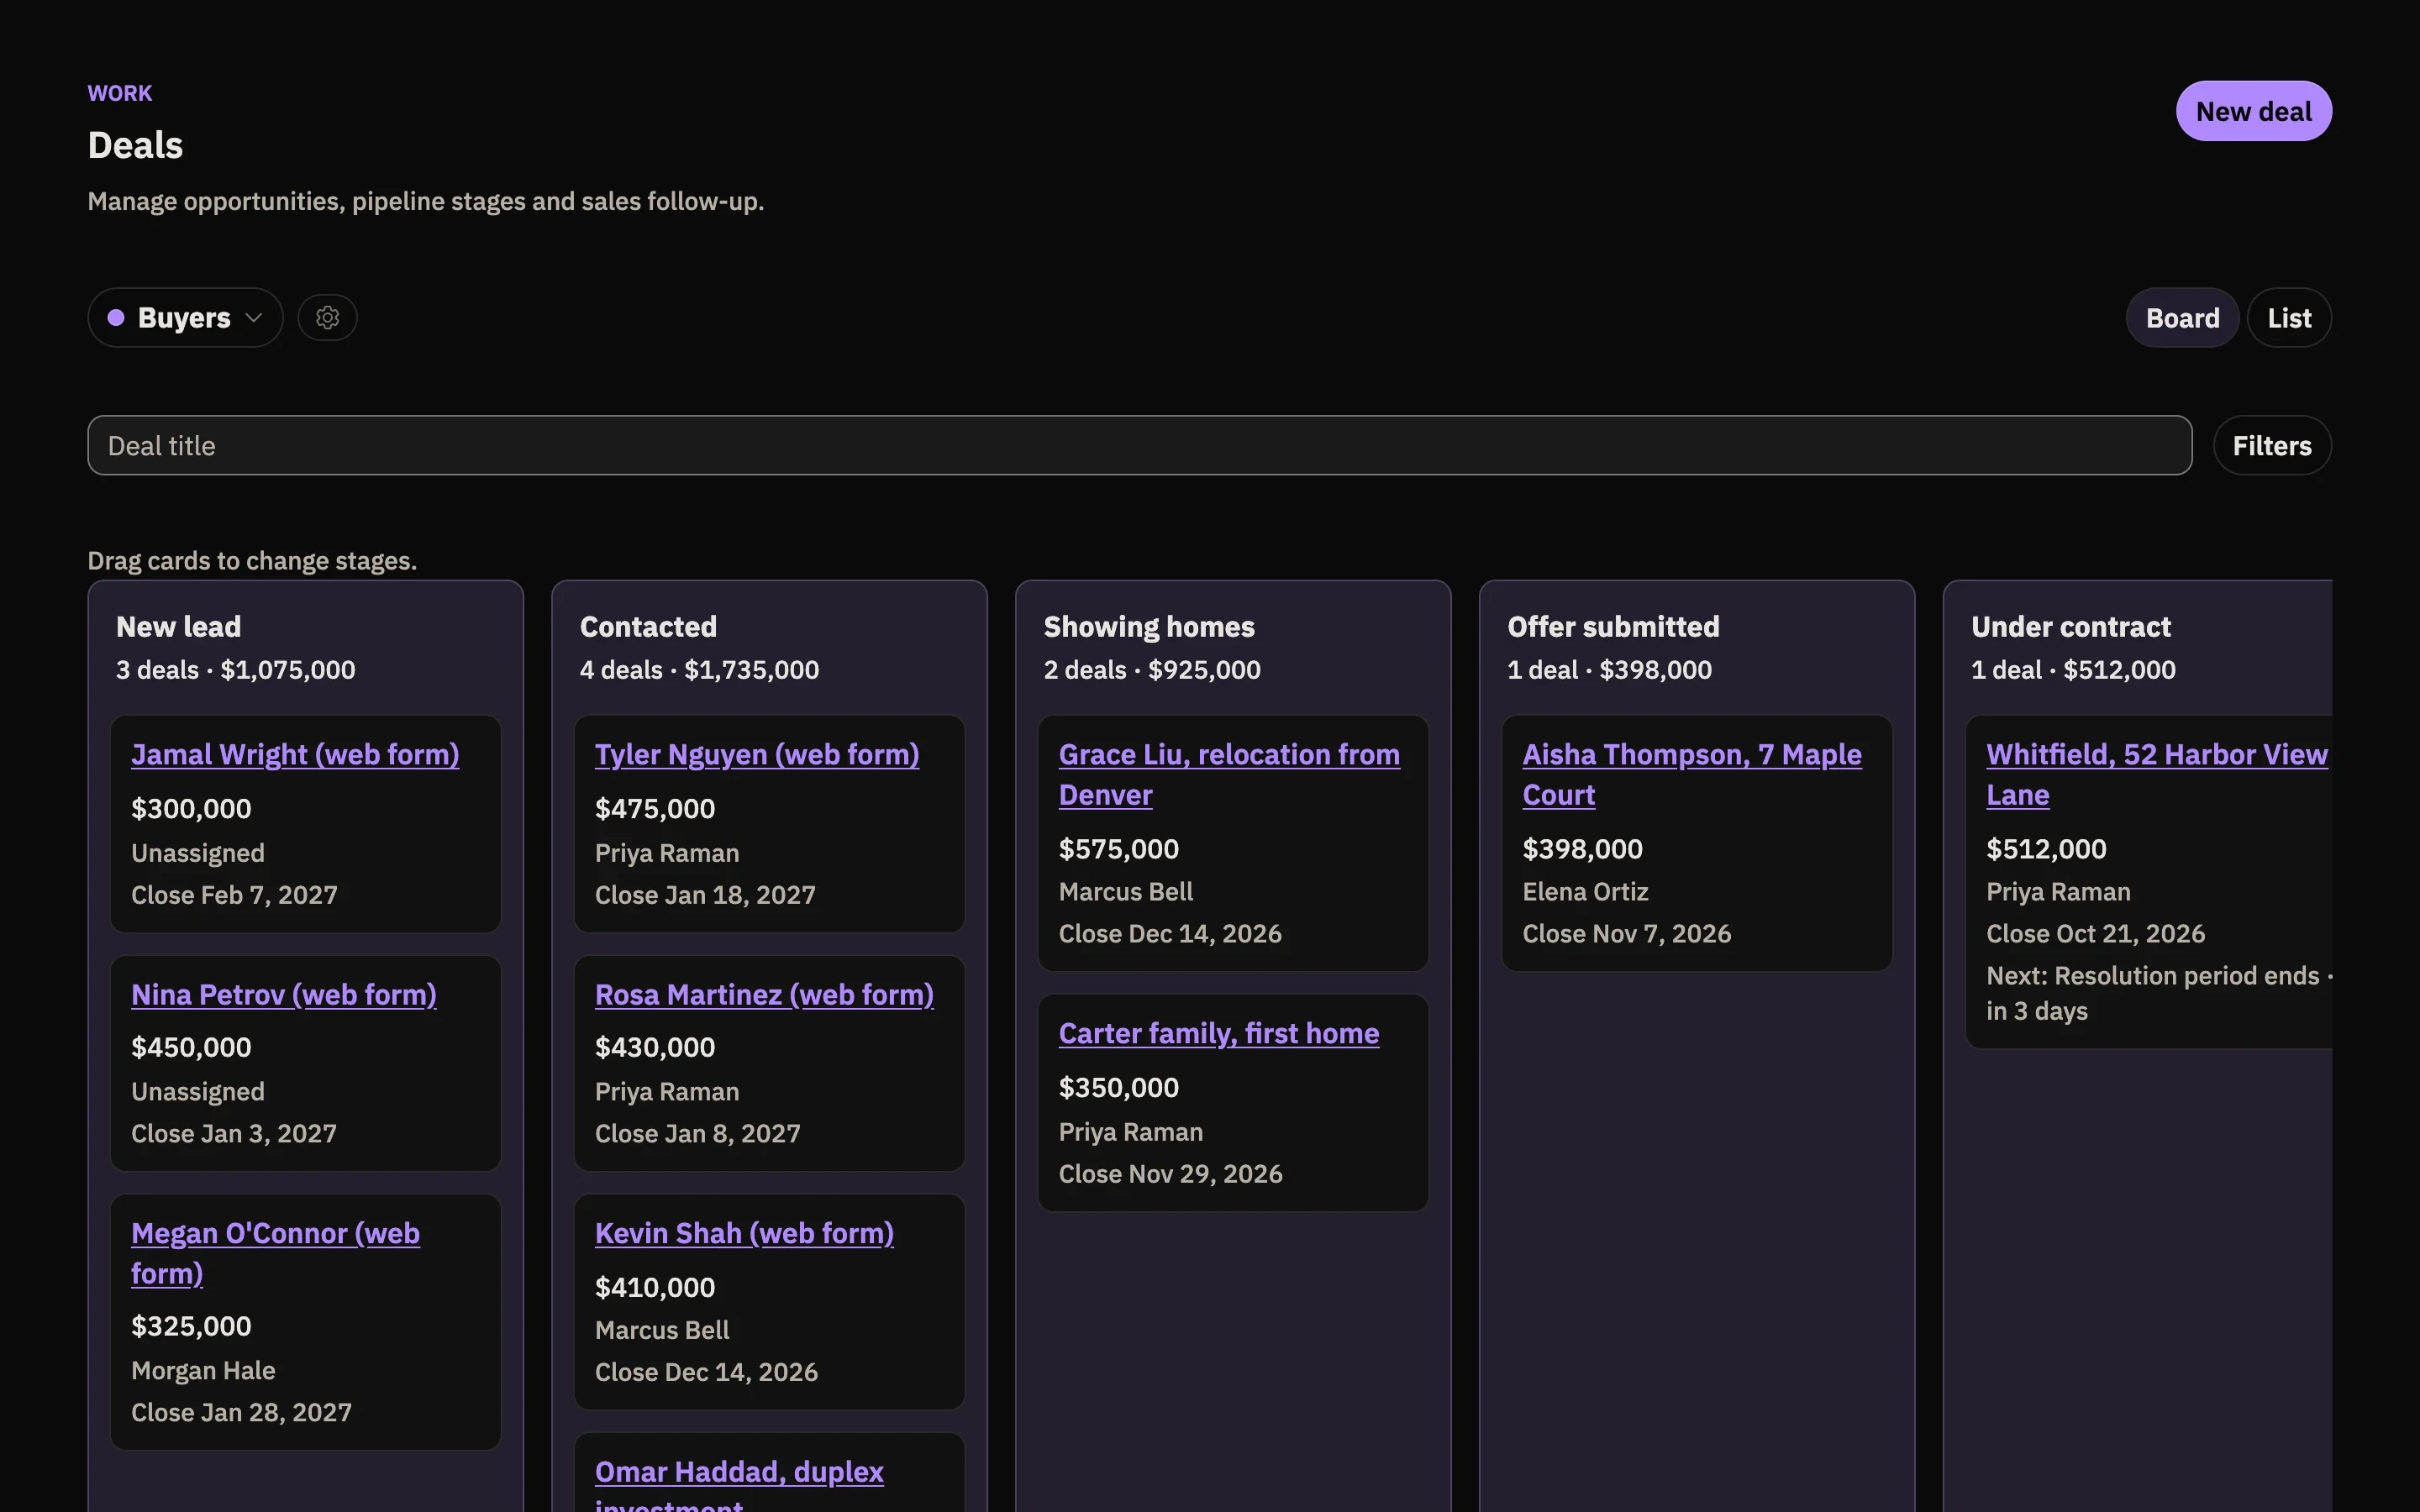The image size is (2420, 1512).
Task: Click the $300,000 amount on Jamal Wright card
Action: coord(191,808)
